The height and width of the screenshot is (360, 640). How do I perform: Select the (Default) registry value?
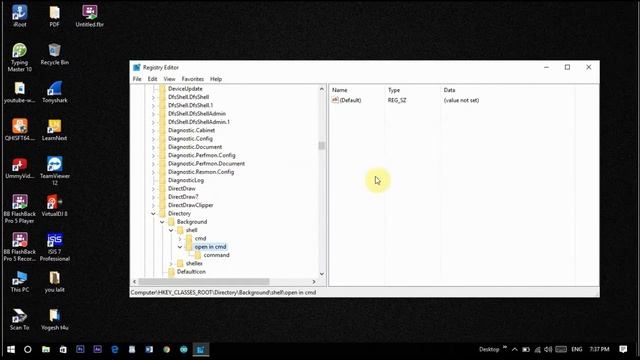tap(350, 100)
